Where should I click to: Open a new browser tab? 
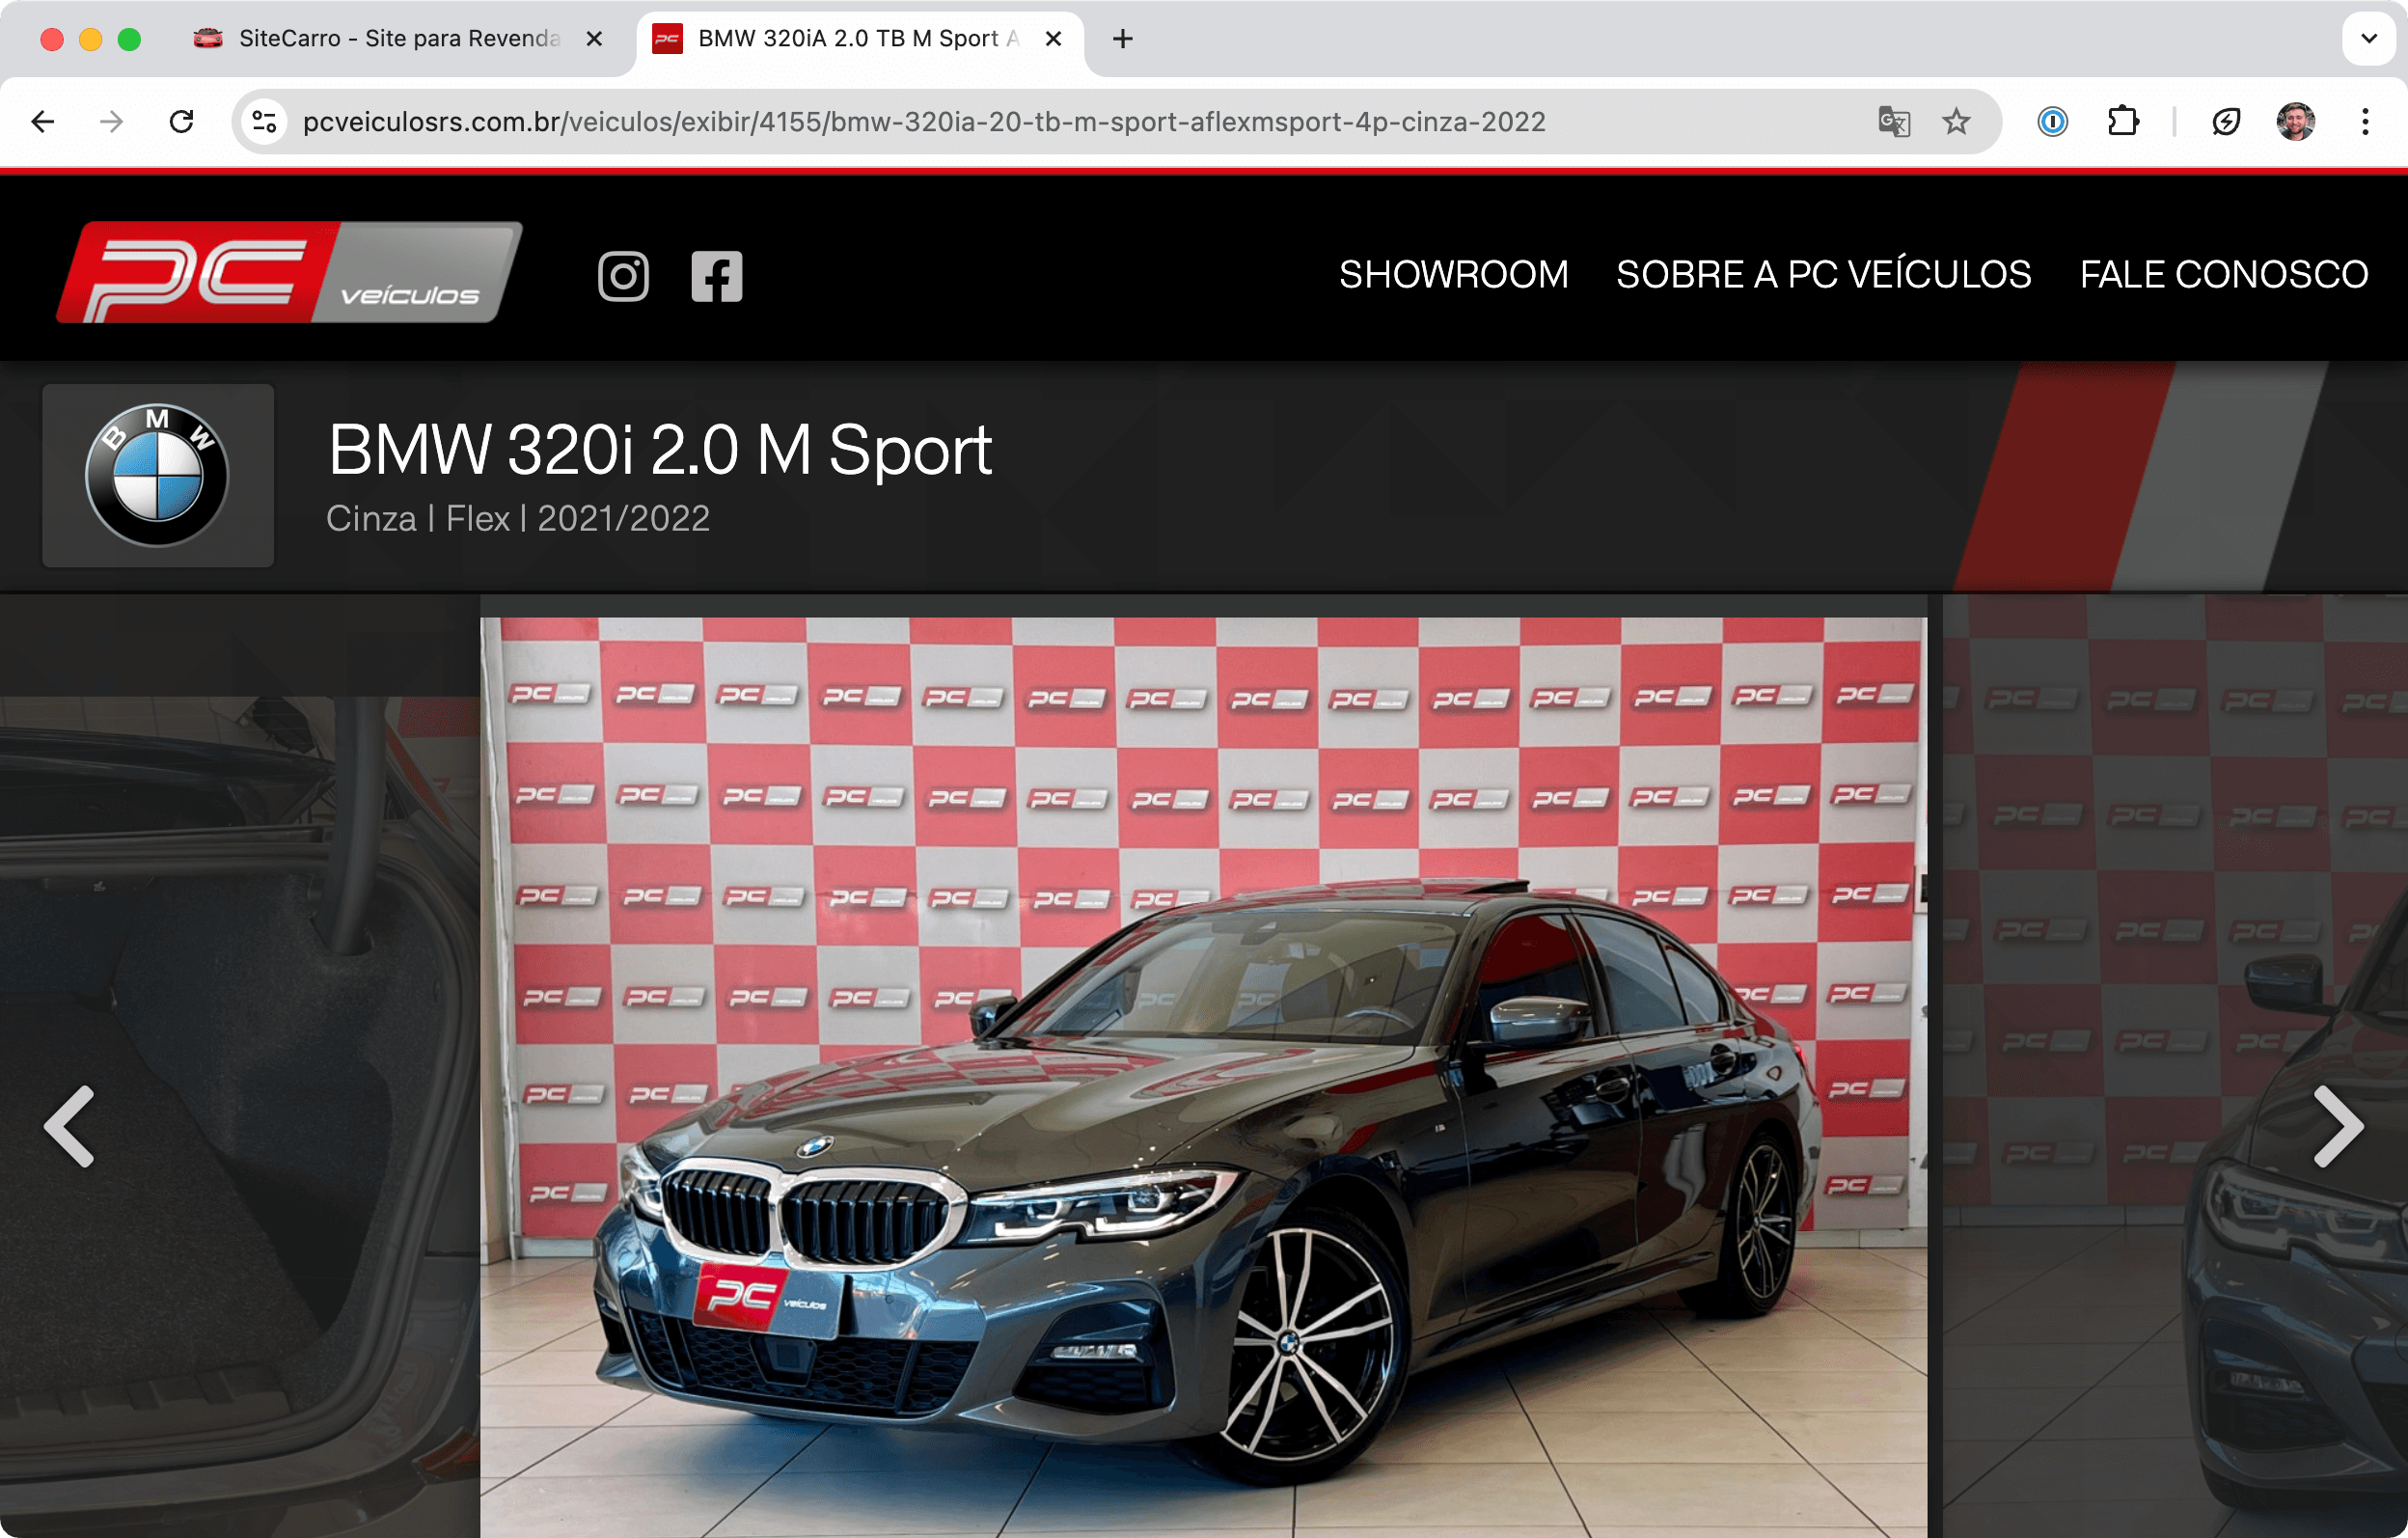(1123, 39)
